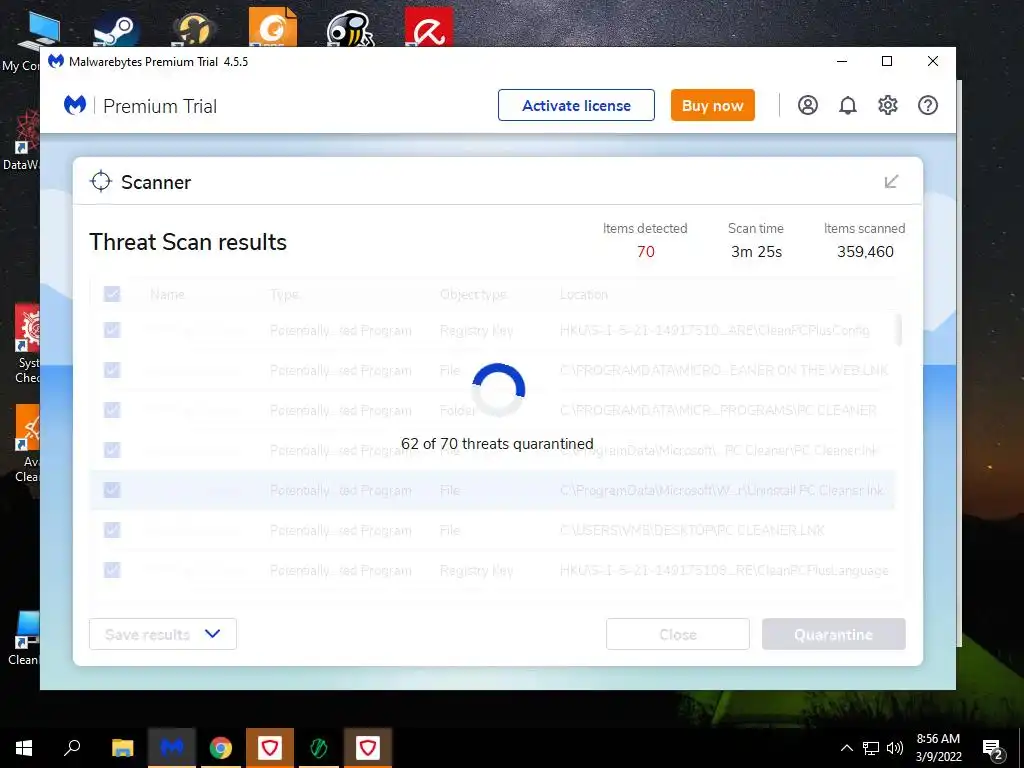Sort by the Name column header
The width and height of the screenshot is (1024, 768).
tap(167, 295)
